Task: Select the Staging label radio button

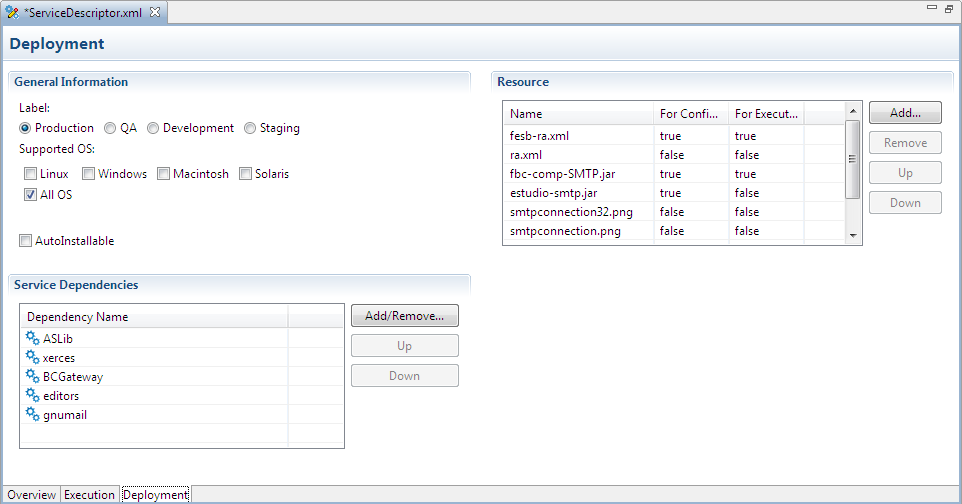Action: [250, 128]
